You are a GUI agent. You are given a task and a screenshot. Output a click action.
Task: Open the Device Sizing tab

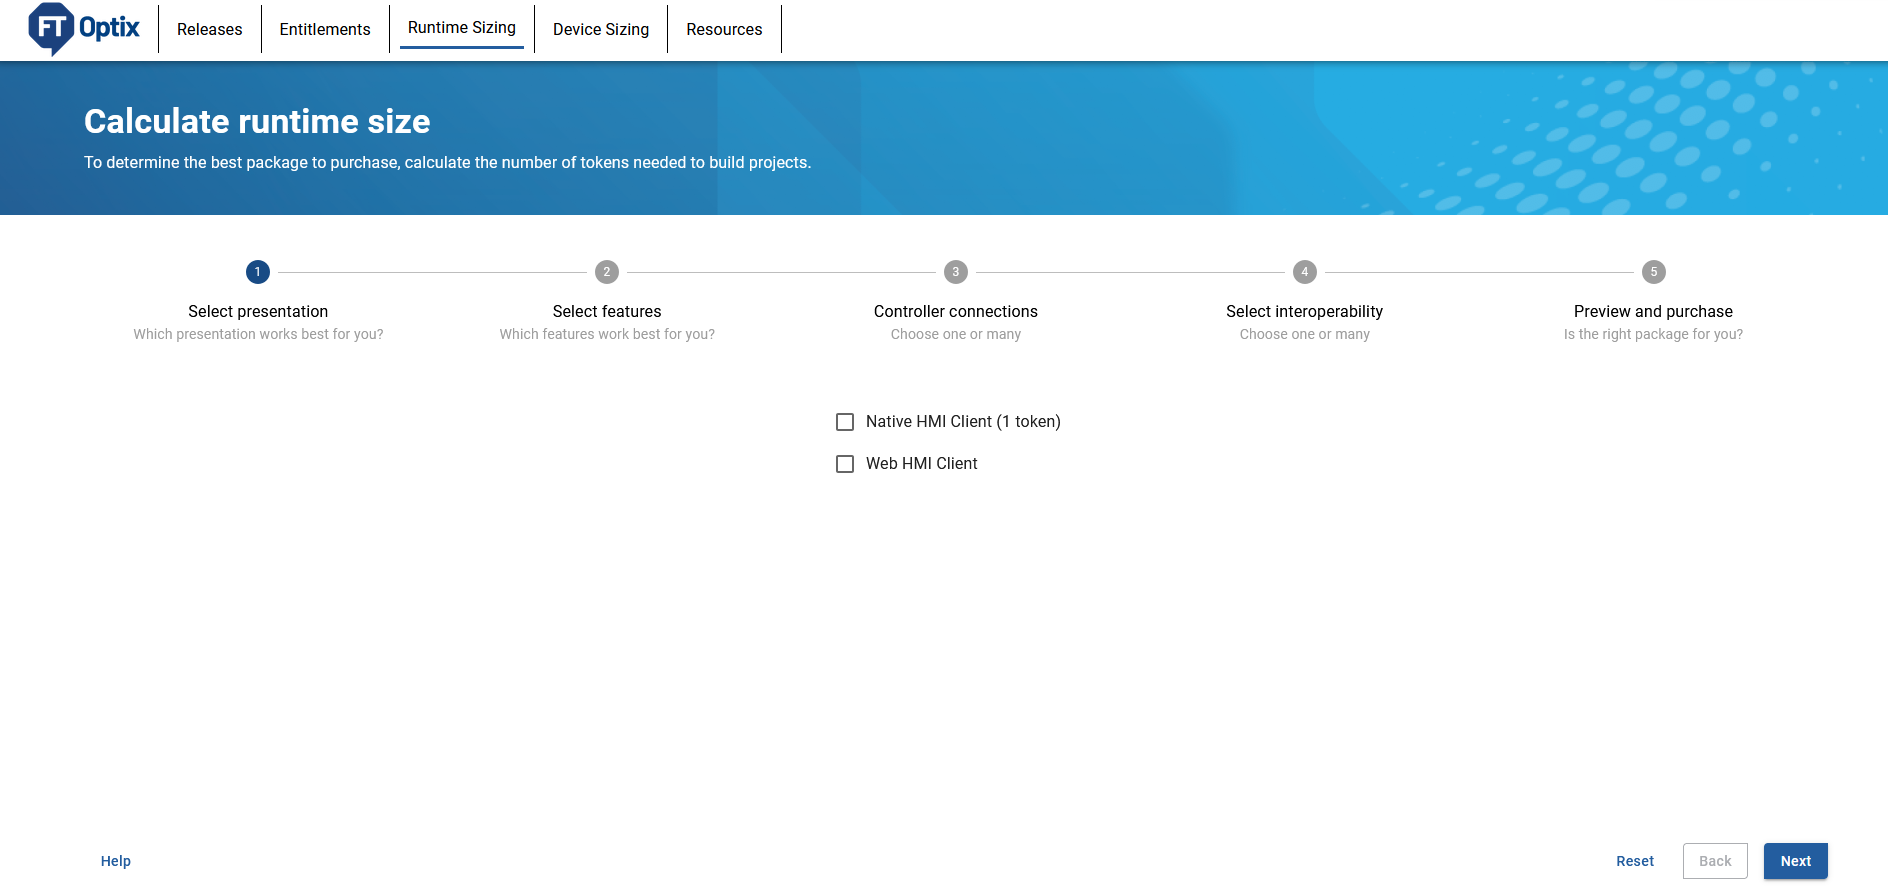click(601, 29)
